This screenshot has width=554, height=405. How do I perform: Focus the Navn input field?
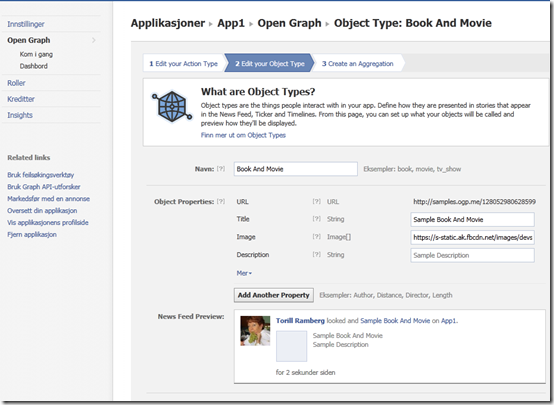(295, 169)
